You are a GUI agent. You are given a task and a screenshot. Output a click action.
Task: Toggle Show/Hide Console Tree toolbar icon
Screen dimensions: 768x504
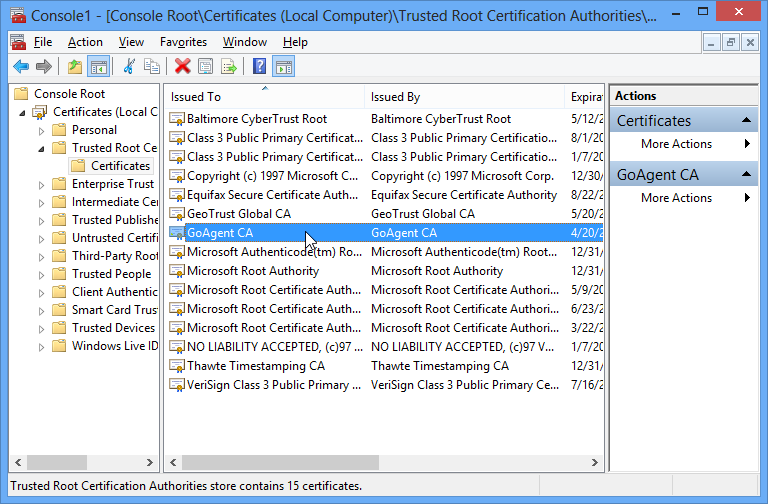tap(98, 66)
